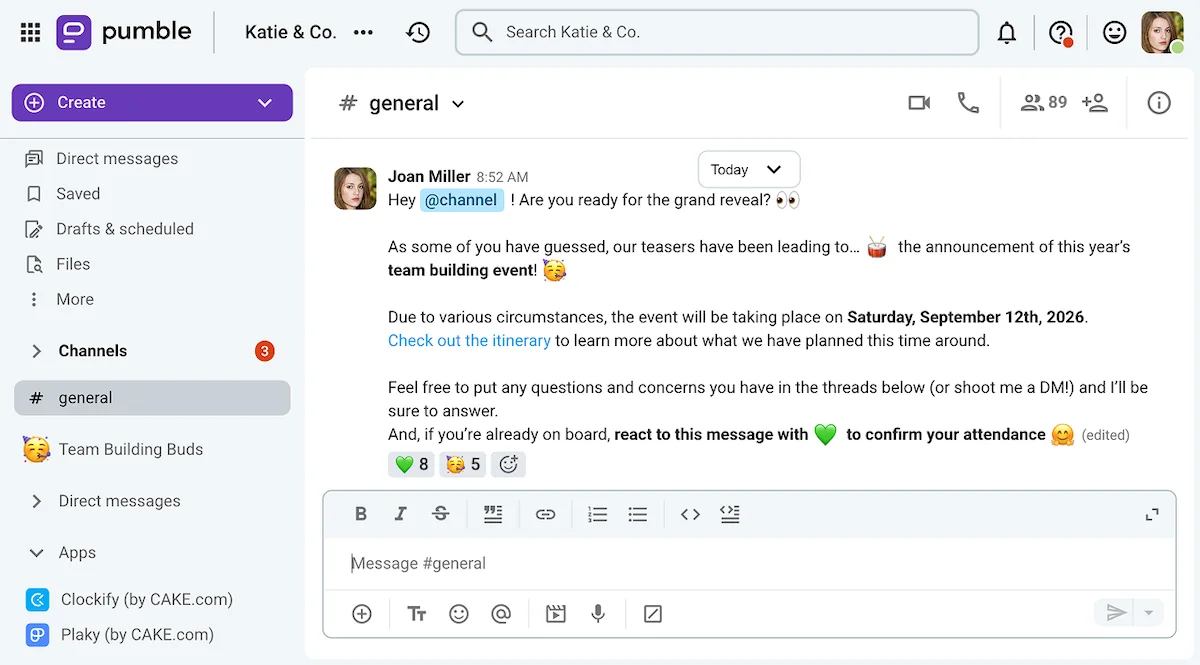
Task: Click Joan Miller's message avatar
Action: pyautogui.click(x=355, y=188)
